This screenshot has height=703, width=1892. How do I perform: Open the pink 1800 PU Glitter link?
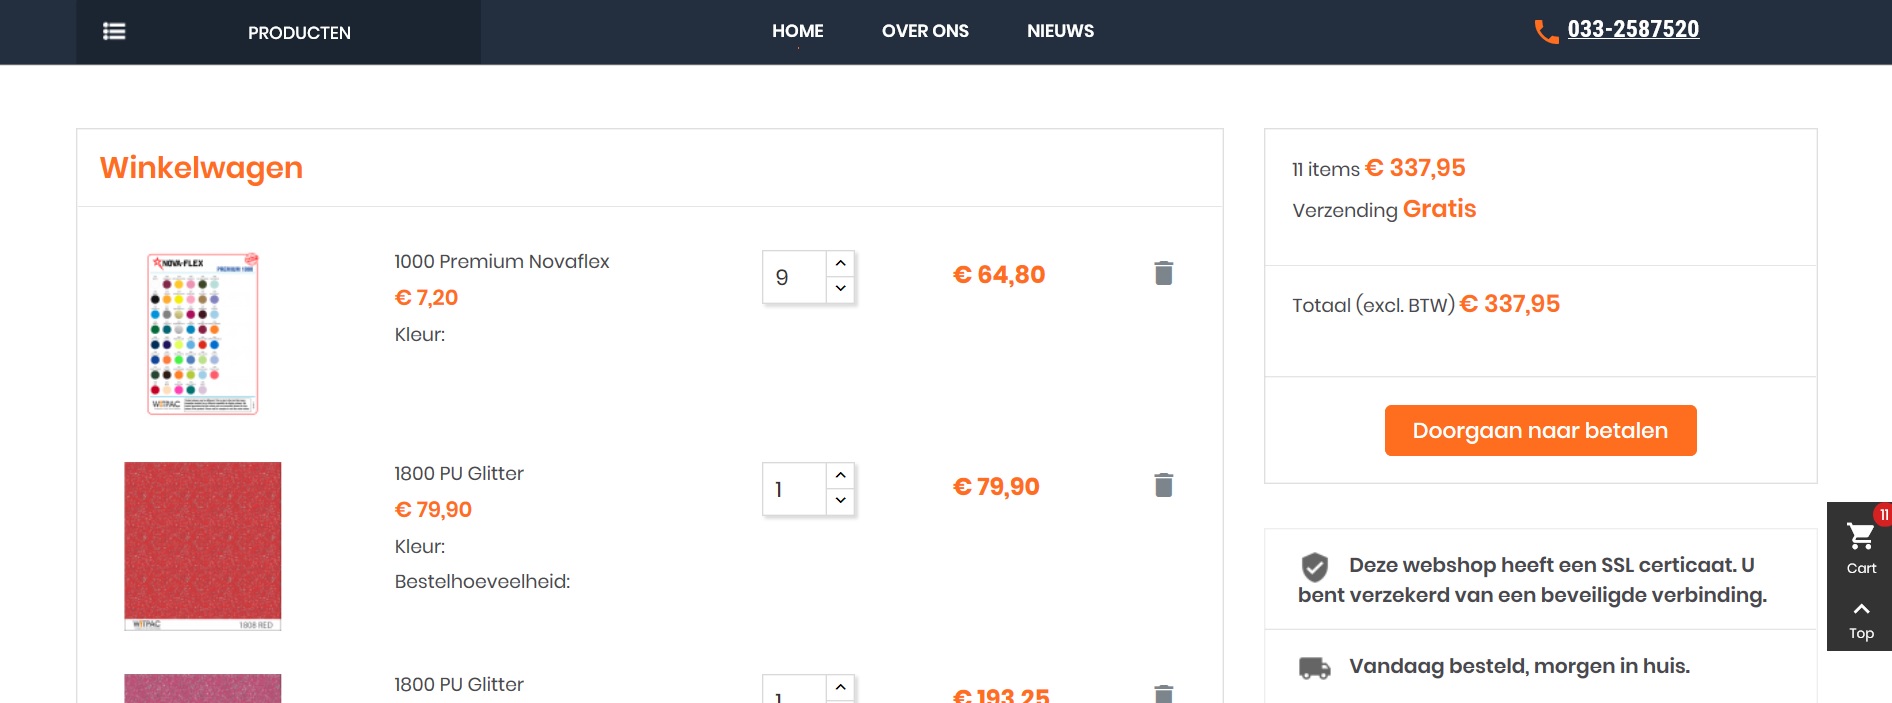coord(459,684)
